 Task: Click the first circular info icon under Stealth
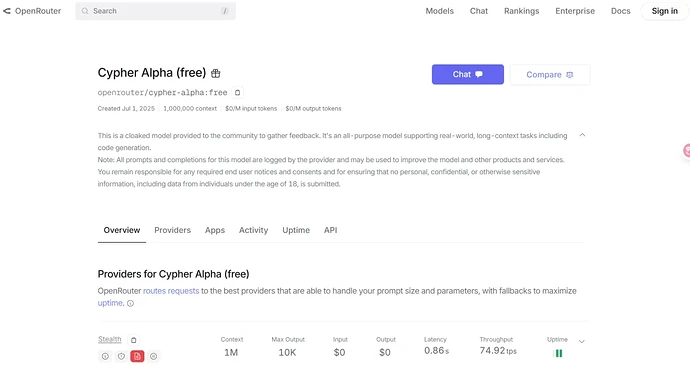pyautogui.click(x=105, y=356)
